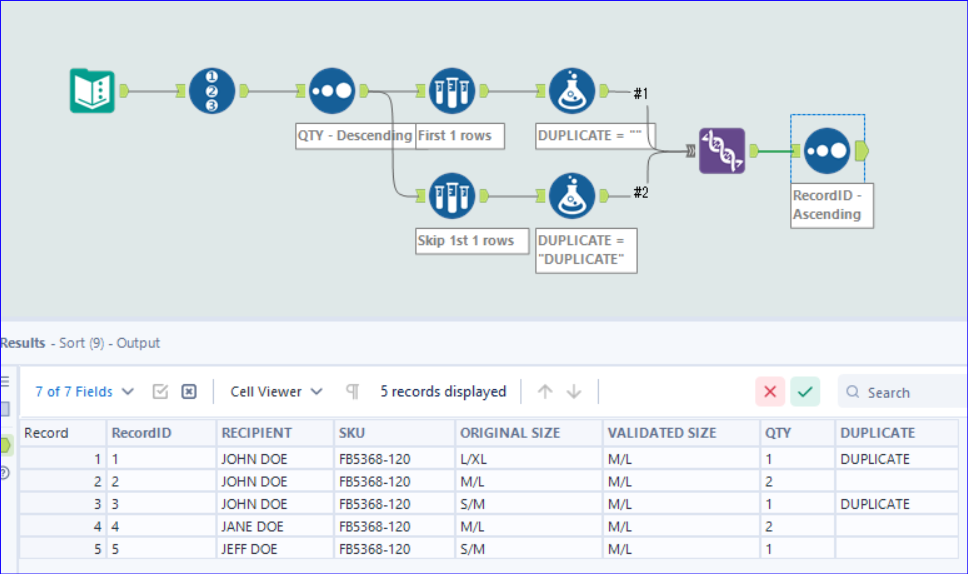Click the Skip 1st 1 rows annotation label
This screenshot has width=968, height=574.
pos(472,241)
